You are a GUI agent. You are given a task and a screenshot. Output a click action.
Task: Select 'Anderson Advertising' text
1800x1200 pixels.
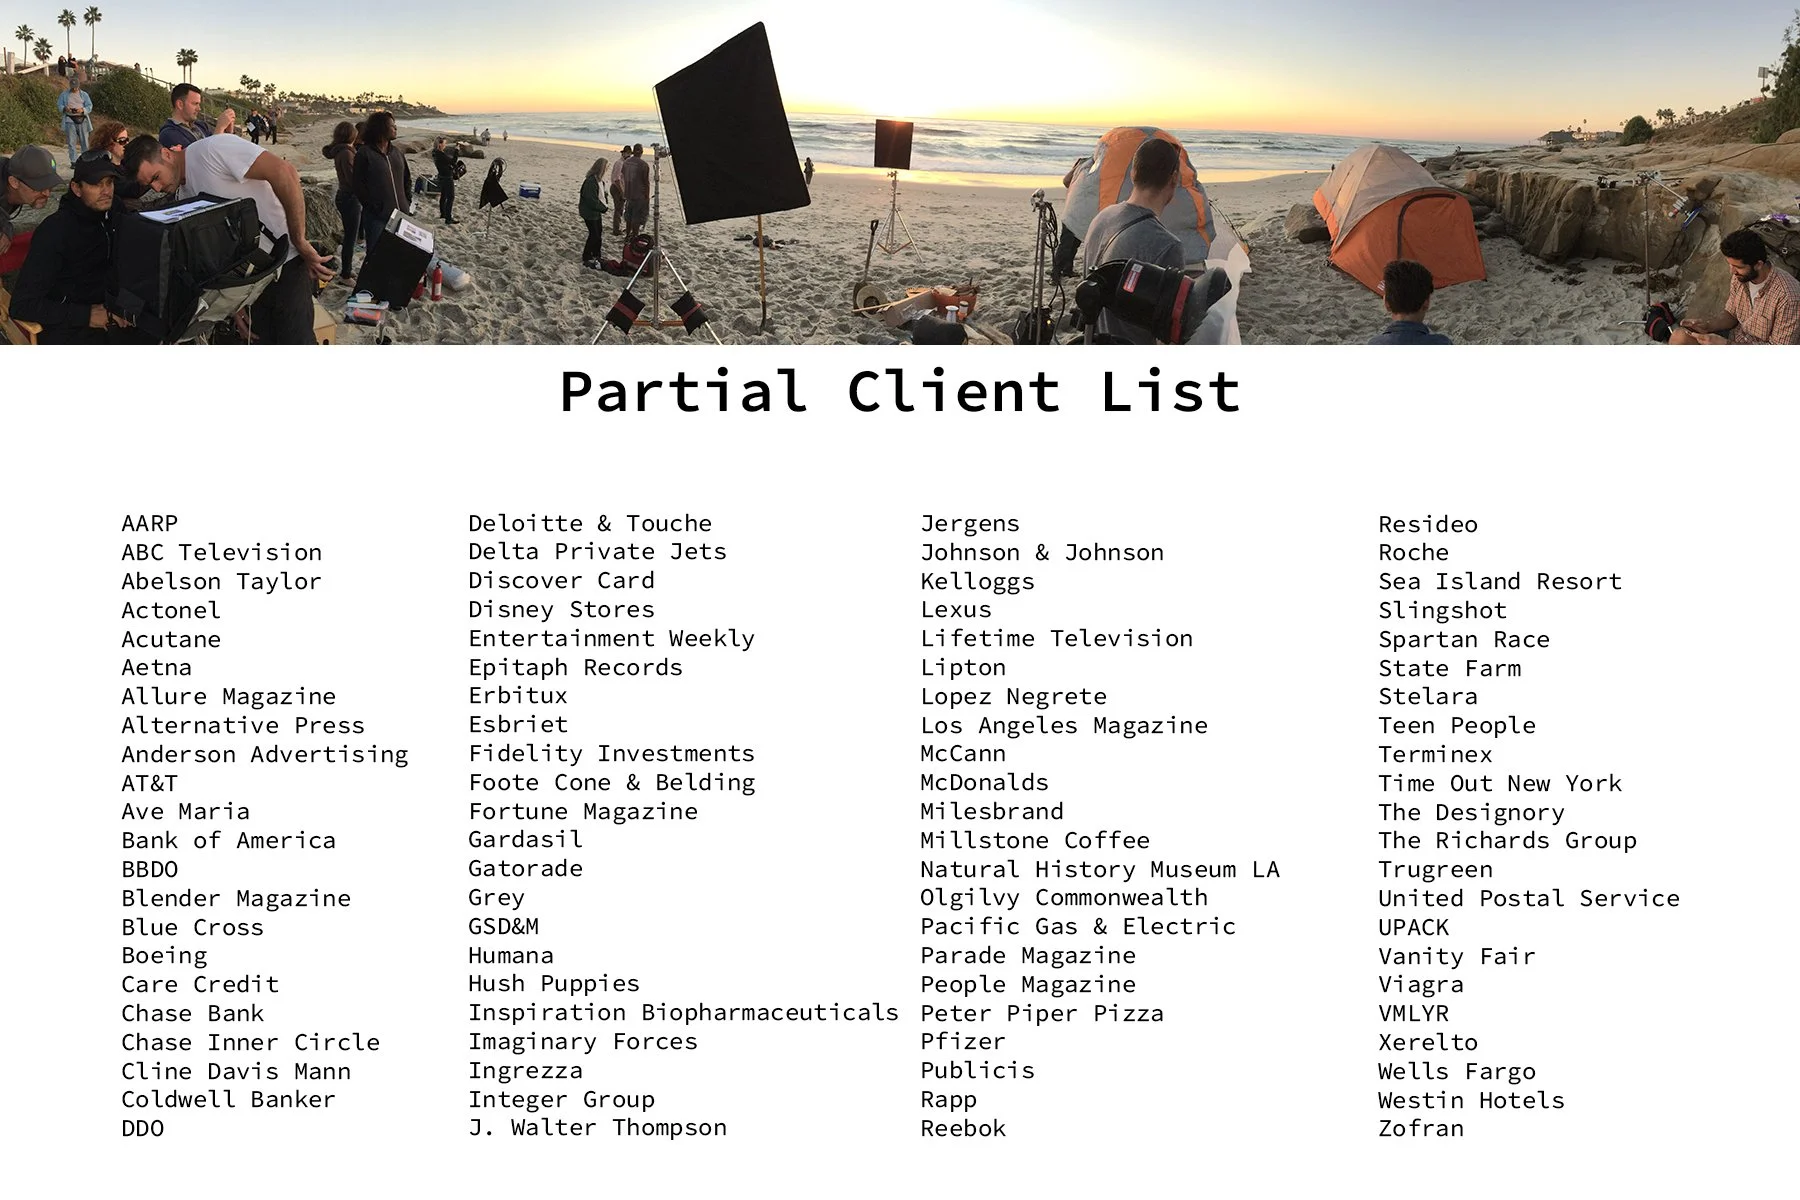tap(265, 754)
